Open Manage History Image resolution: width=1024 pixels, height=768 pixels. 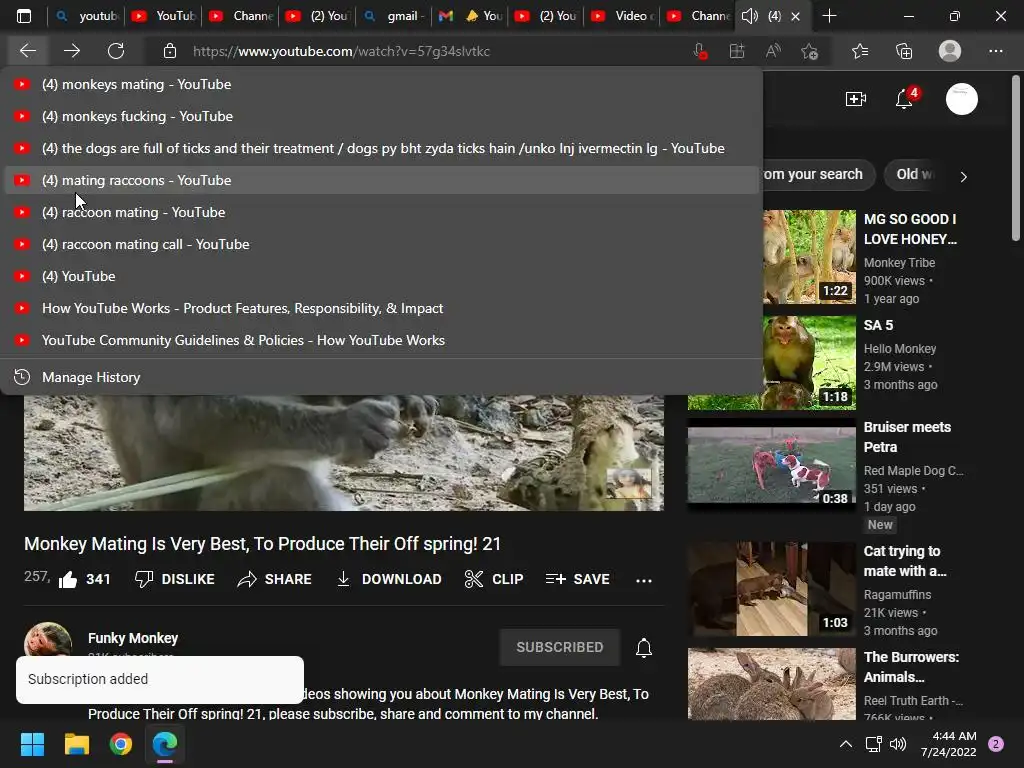coord(382,377)
